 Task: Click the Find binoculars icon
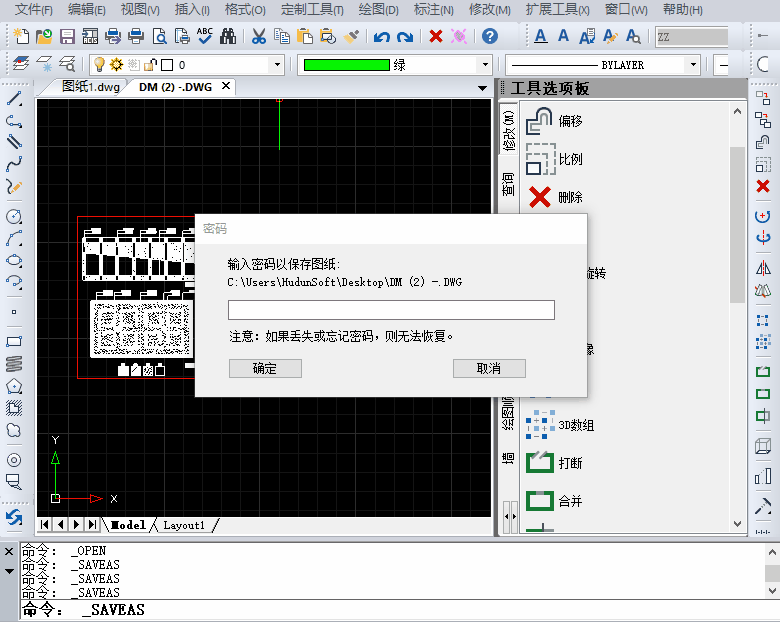point(228,36)
